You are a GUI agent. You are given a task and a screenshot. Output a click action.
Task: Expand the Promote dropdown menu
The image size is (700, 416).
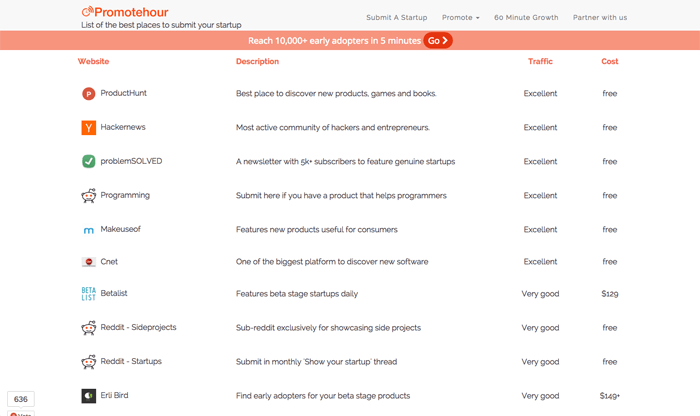[460, 17]
